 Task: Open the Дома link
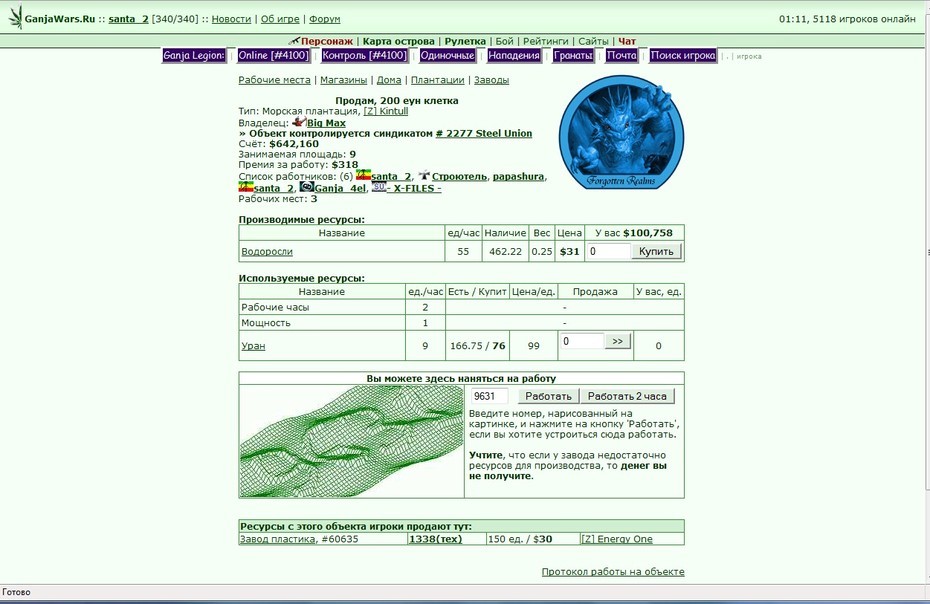tap(389, 80)
